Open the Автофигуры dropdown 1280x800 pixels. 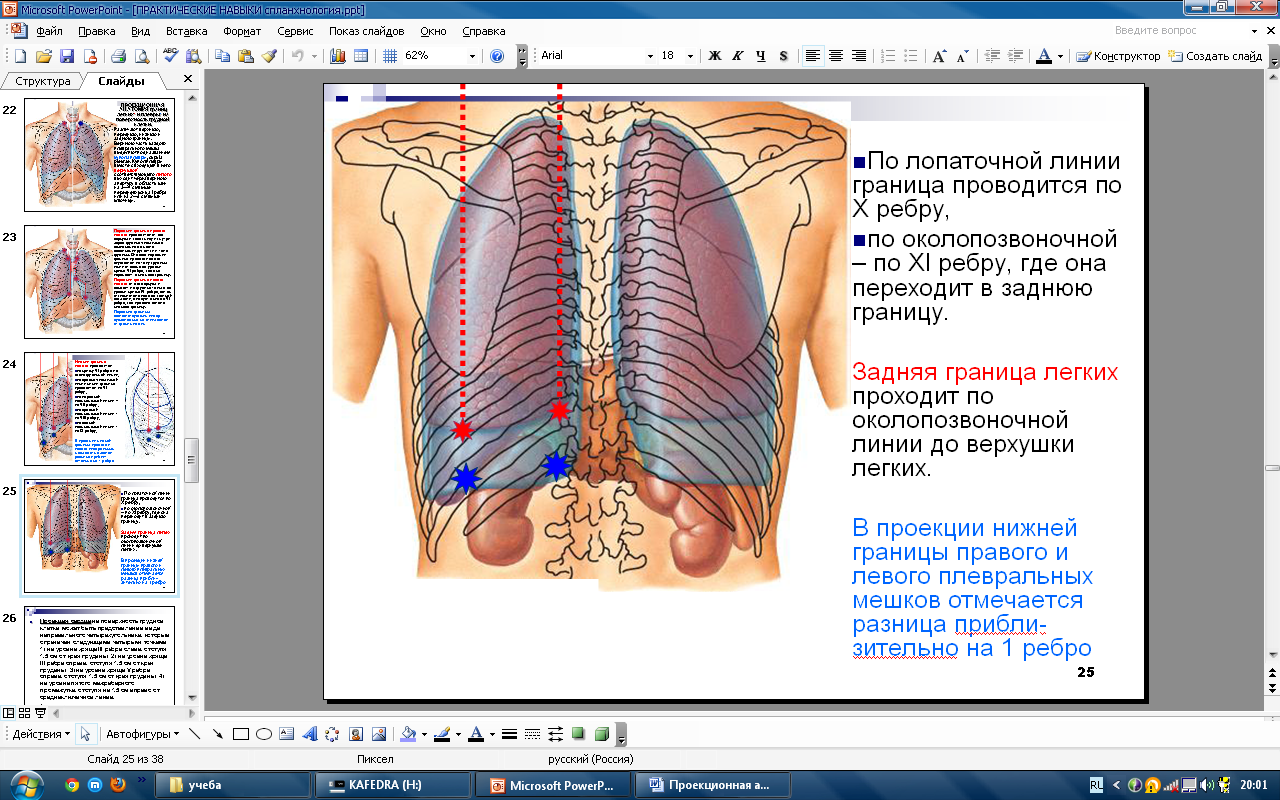pos(142,734)
